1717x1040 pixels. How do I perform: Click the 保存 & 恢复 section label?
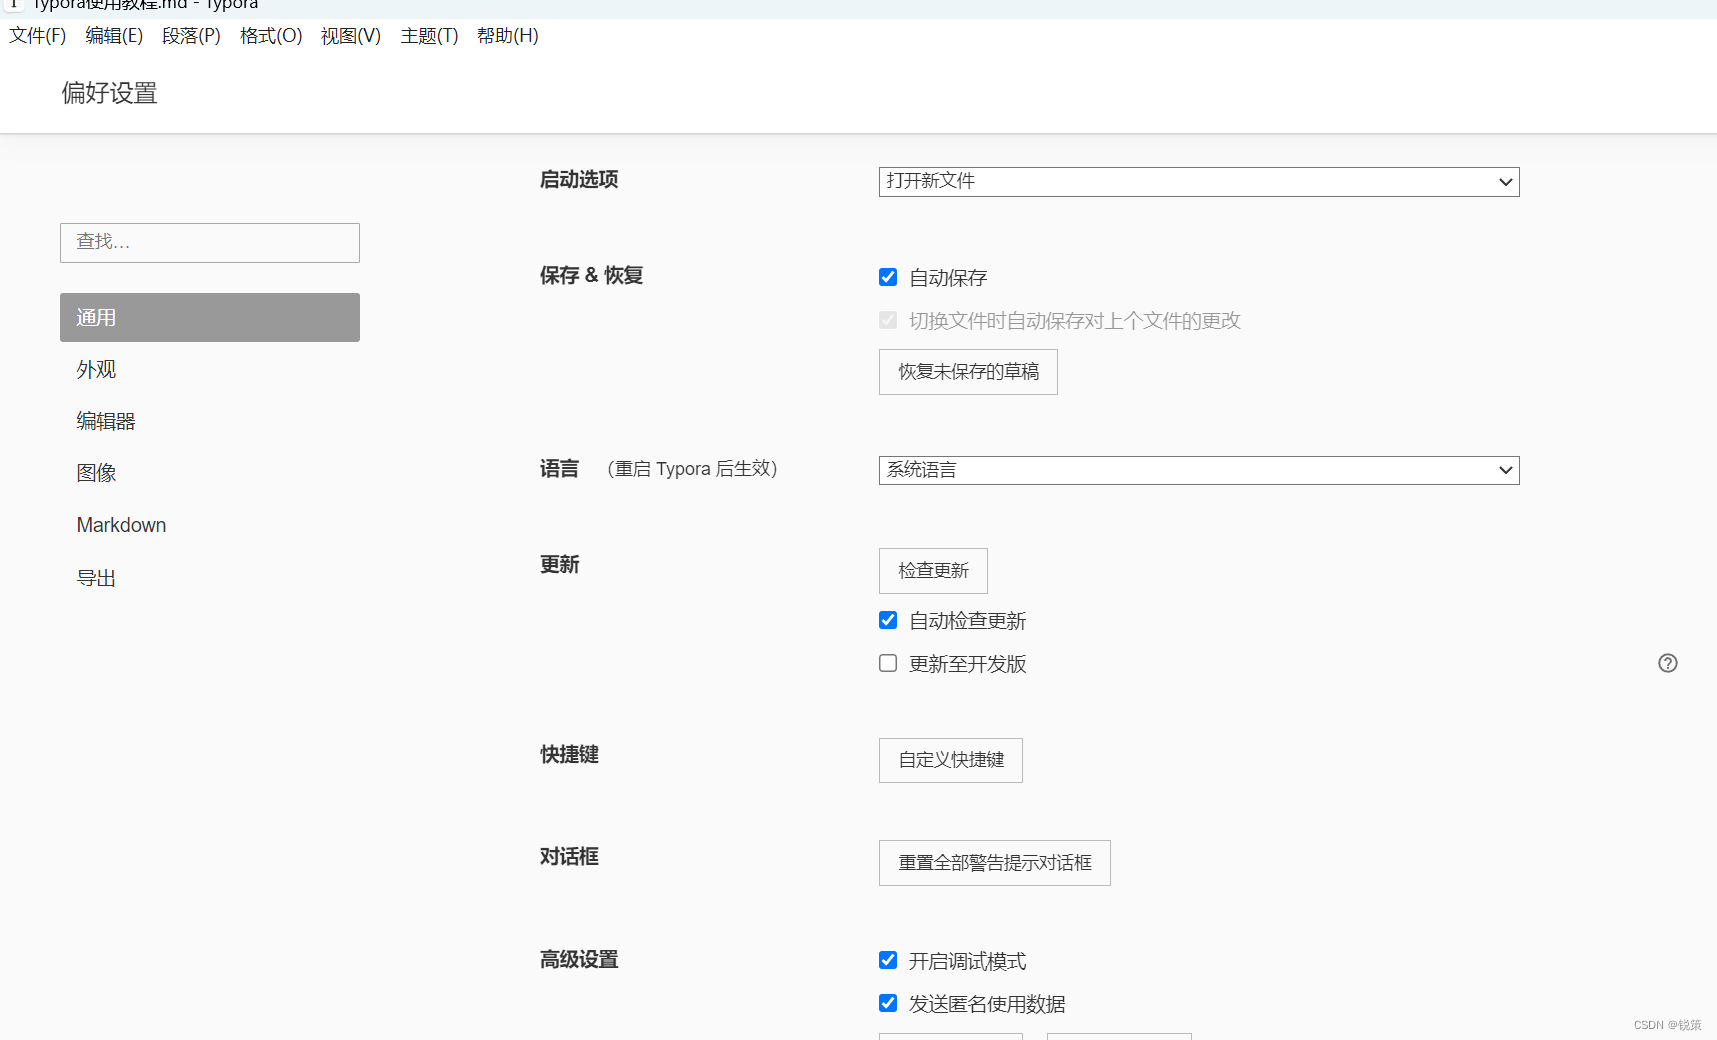coord(591,275)
